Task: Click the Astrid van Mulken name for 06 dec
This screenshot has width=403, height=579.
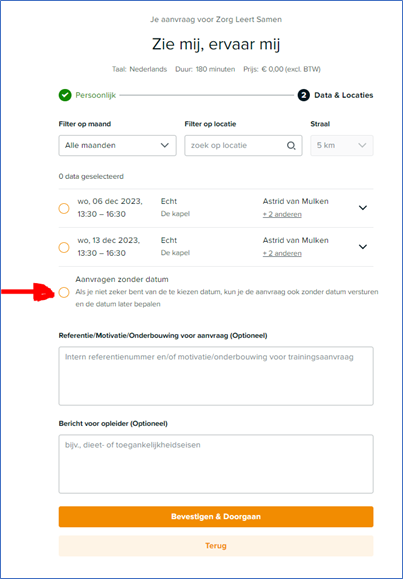Action: (296, 202)
